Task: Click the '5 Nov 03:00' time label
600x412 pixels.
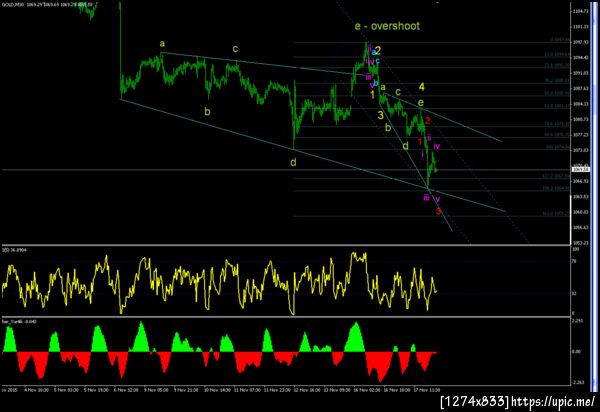Action: point(66,390)
